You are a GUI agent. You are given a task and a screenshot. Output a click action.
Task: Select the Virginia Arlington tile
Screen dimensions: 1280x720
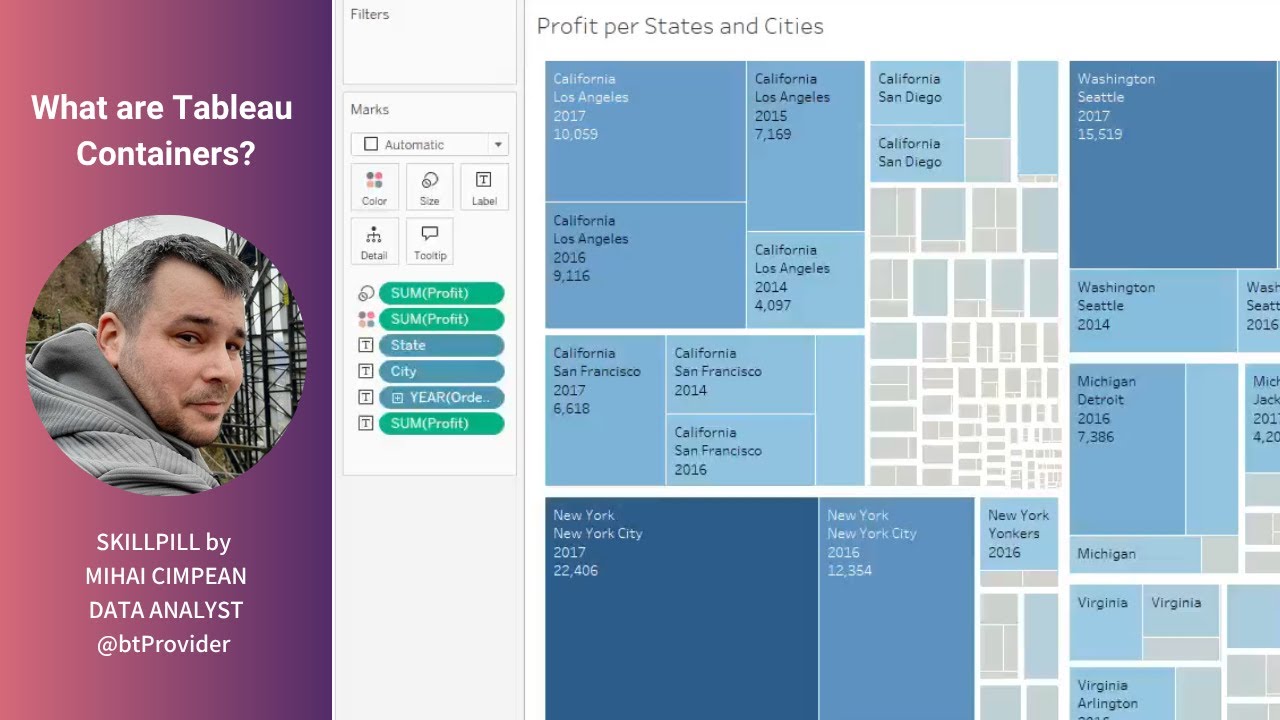click(x=1121, y=694)
